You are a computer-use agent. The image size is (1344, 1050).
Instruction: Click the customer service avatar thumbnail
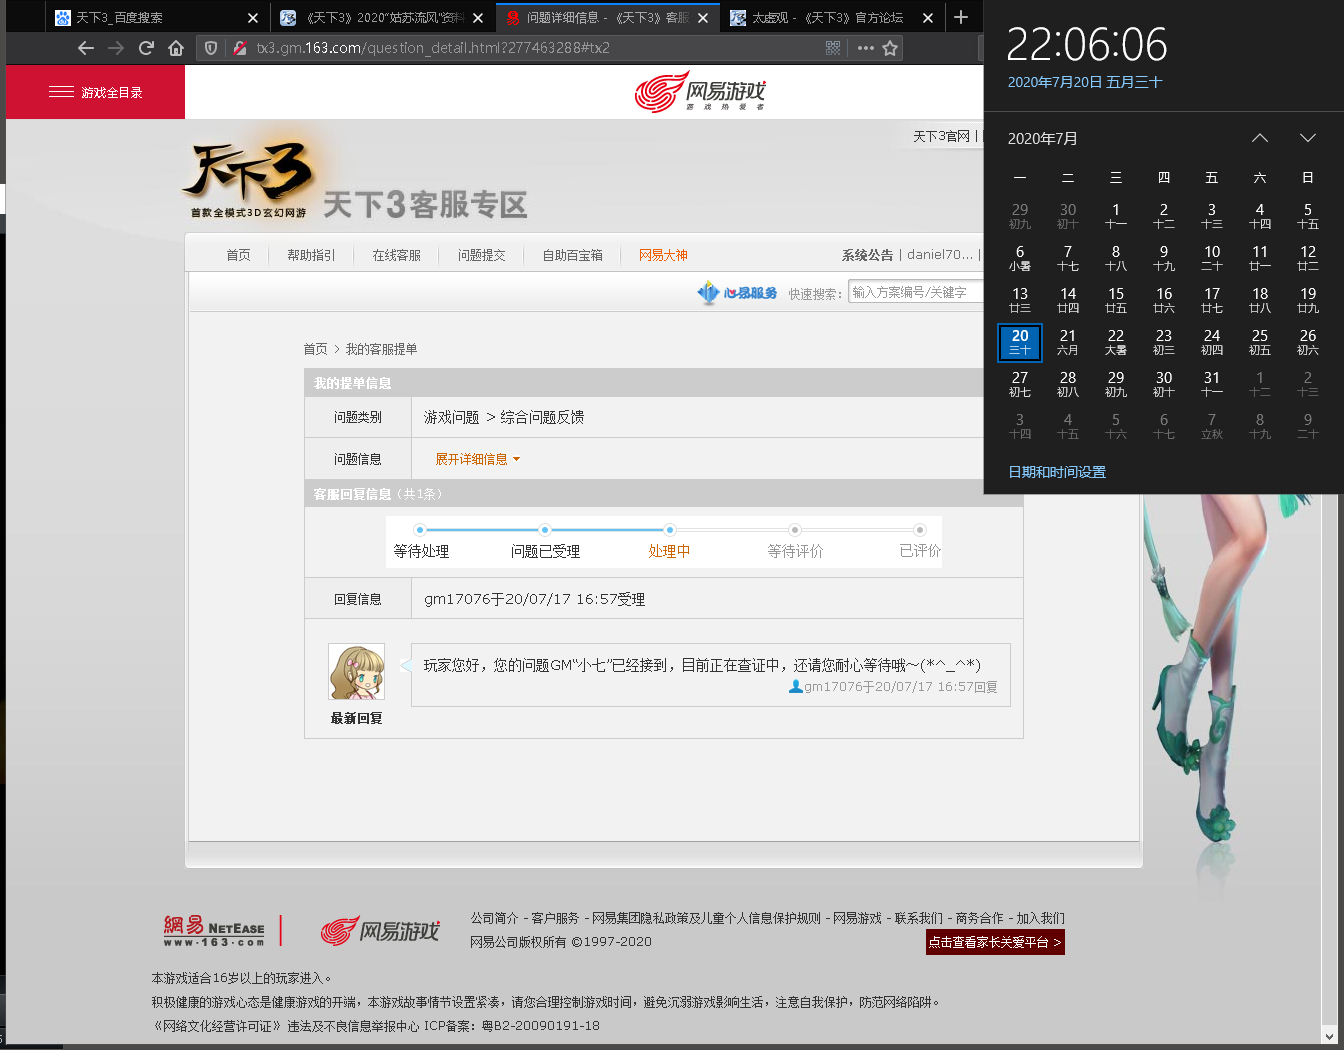tap(356, 672)
